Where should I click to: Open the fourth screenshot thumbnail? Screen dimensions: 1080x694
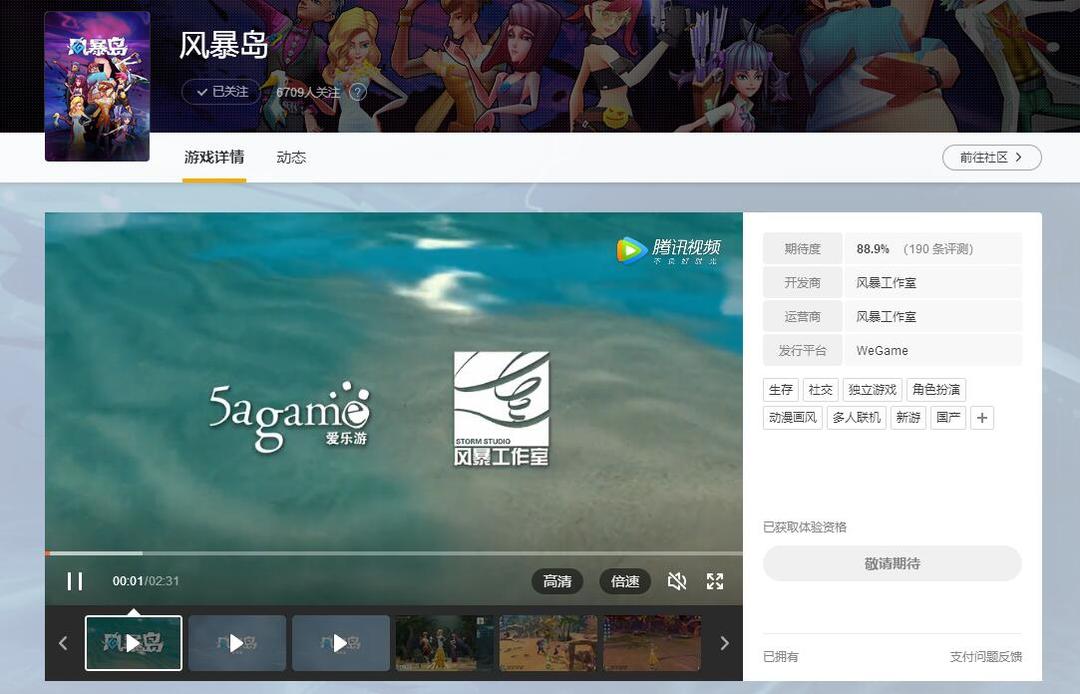(x=444, y=643)
